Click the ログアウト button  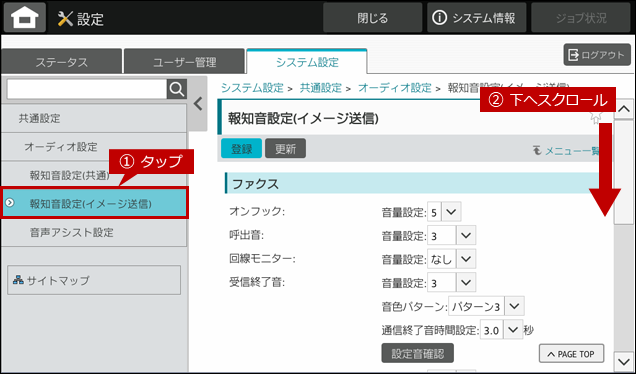coord(597,55)
